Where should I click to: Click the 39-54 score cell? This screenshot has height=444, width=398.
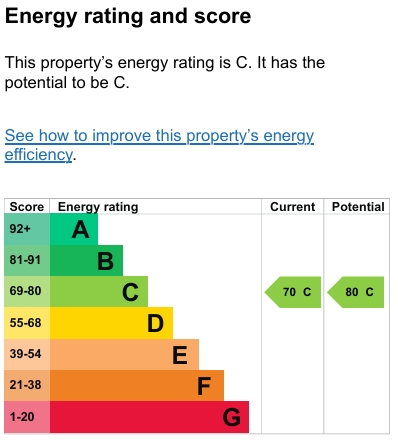point(27,354)
